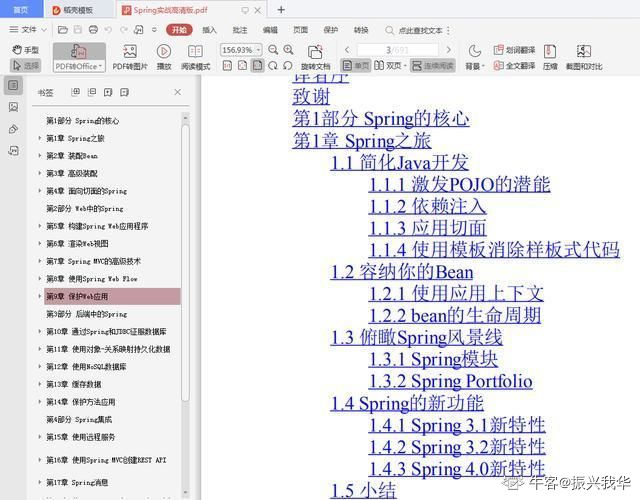This screenshot has width=640, height=500.
Task: Switch to the 首页 tab
Action: (21, 10)
